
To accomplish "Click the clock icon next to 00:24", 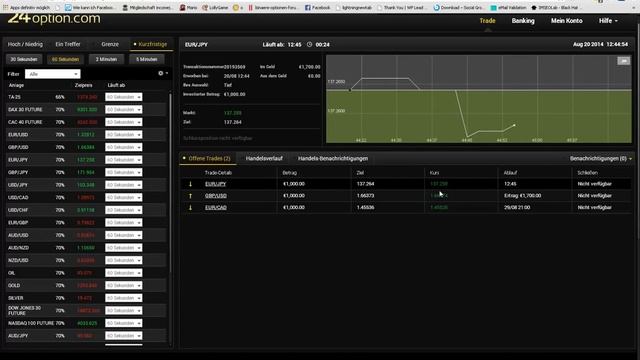I will click(x=309, y=44).
